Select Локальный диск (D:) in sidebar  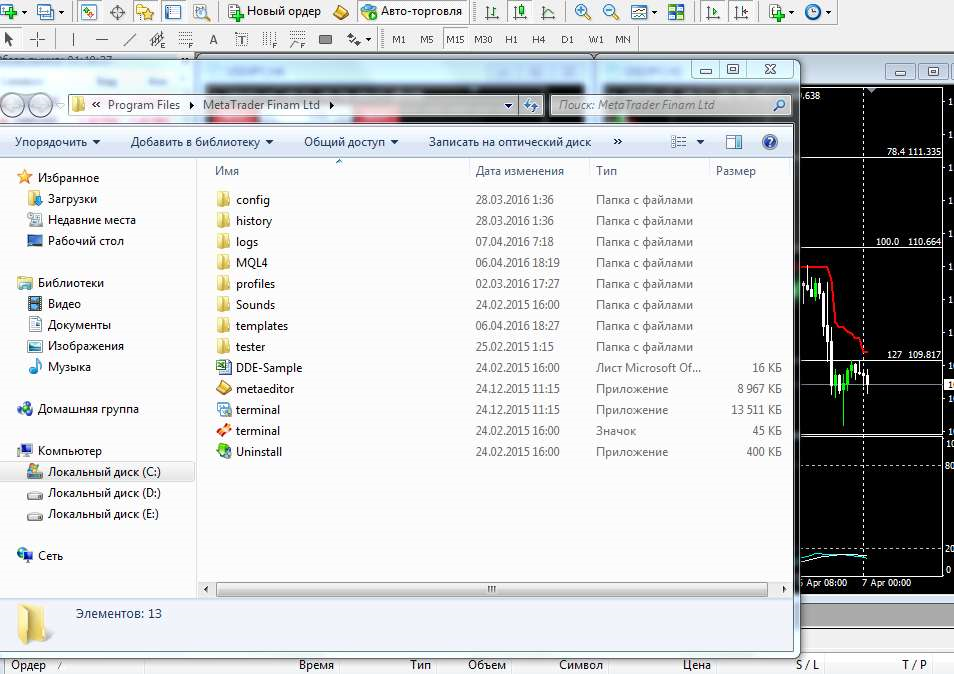click(x=103, y=493)
